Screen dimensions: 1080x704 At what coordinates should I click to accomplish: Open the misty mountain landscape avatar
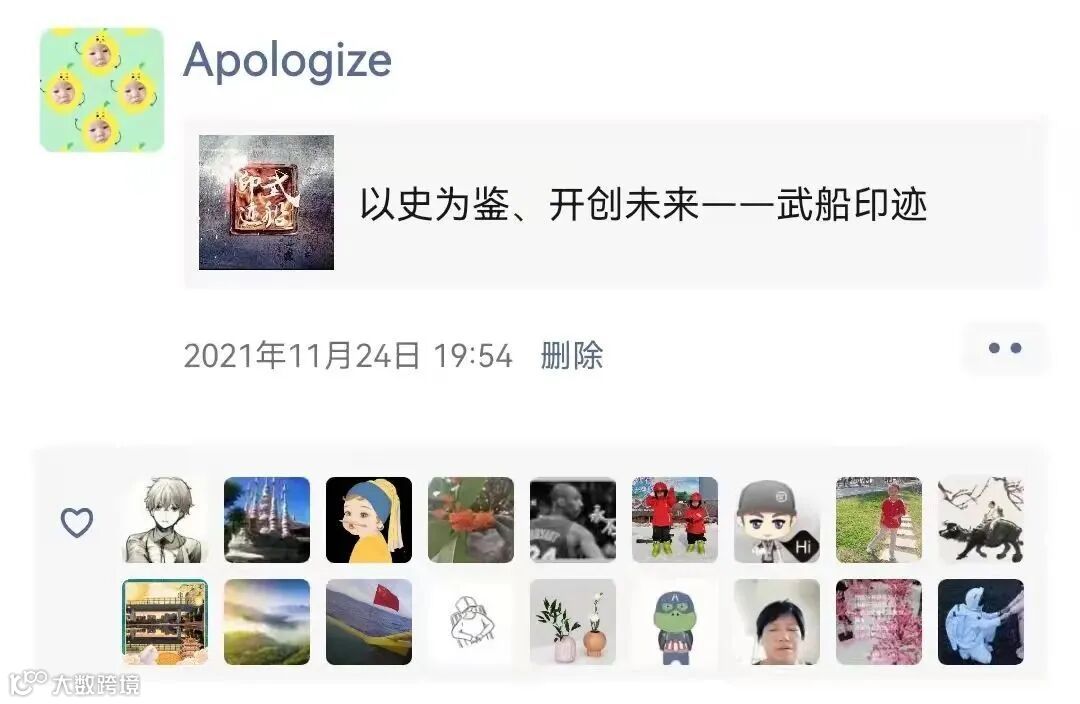(x=267, y=622)
